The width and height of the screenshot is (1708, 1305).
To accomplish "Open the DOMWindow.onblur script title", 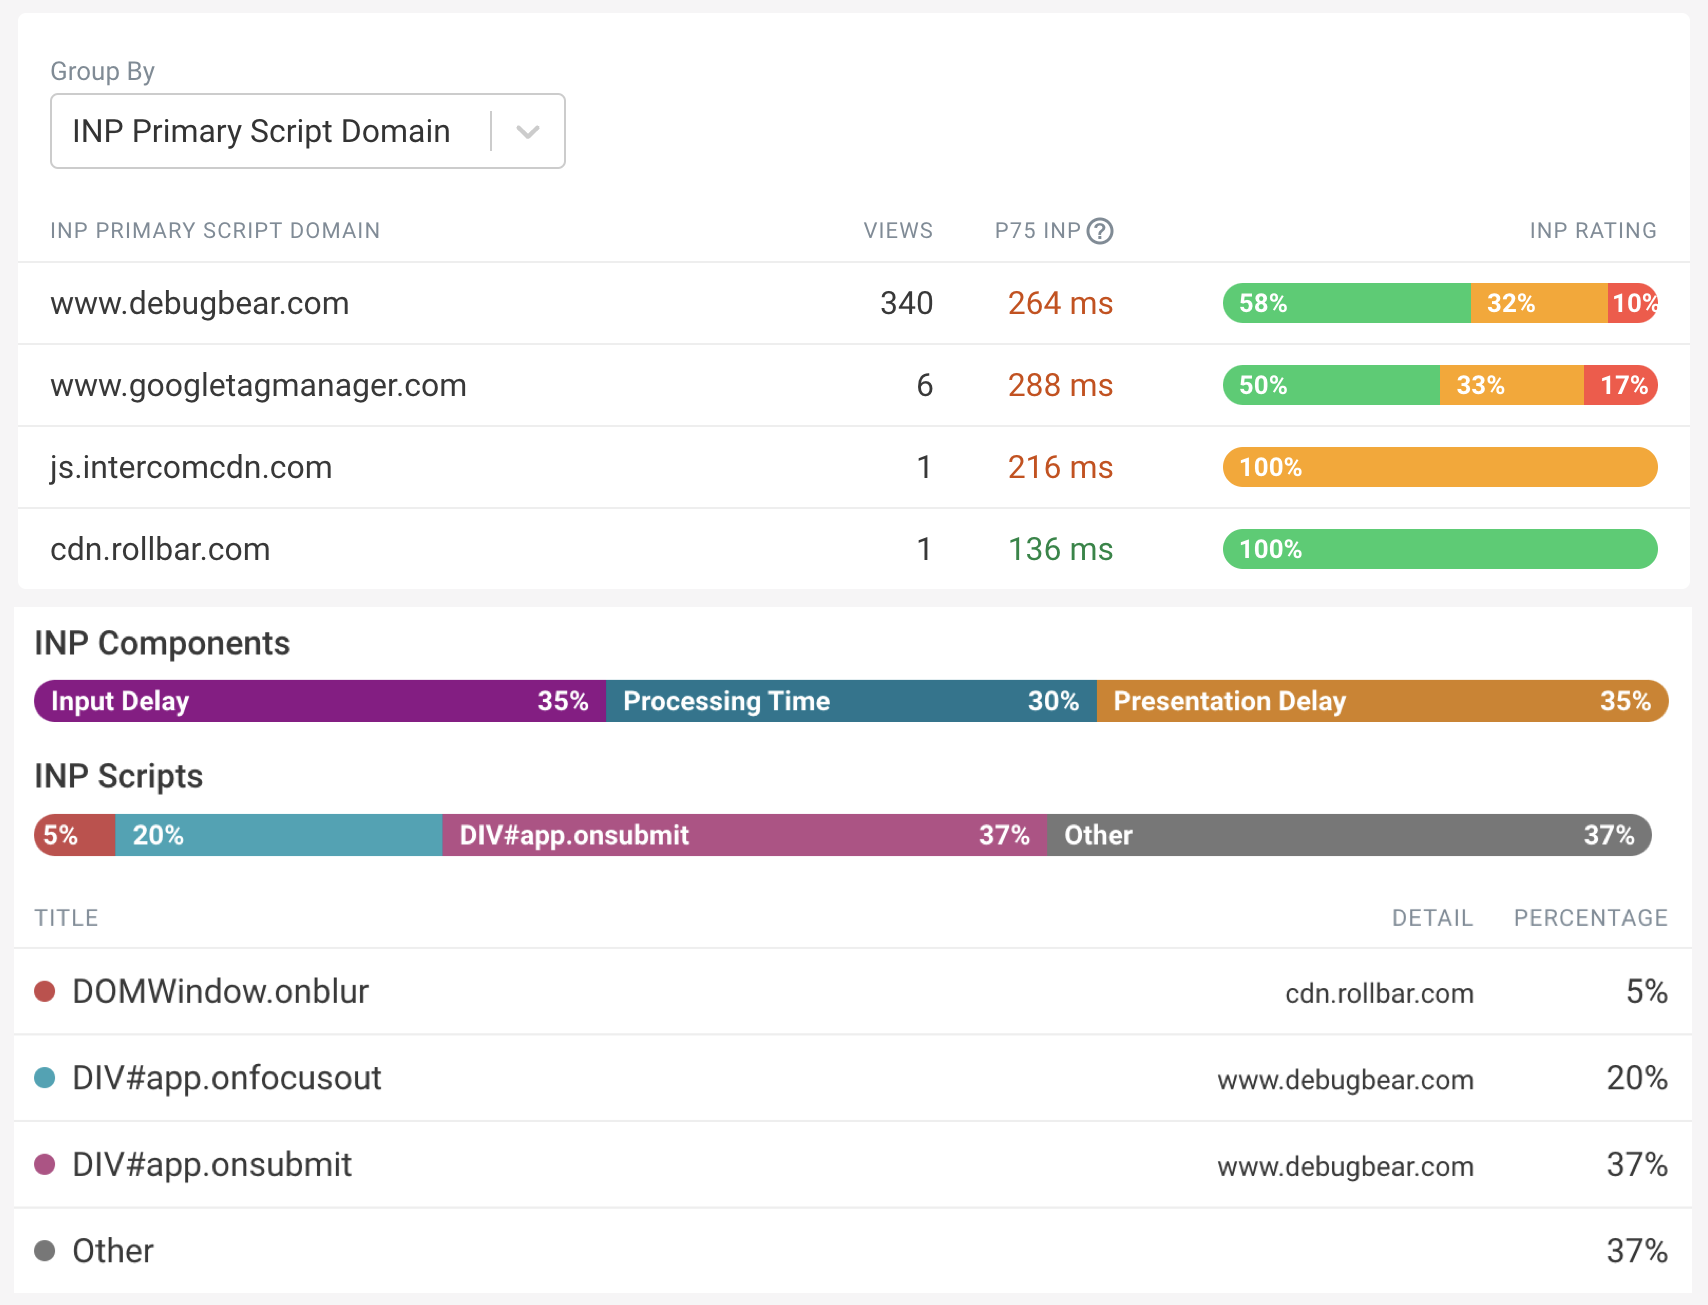I will tap(221, 991).
